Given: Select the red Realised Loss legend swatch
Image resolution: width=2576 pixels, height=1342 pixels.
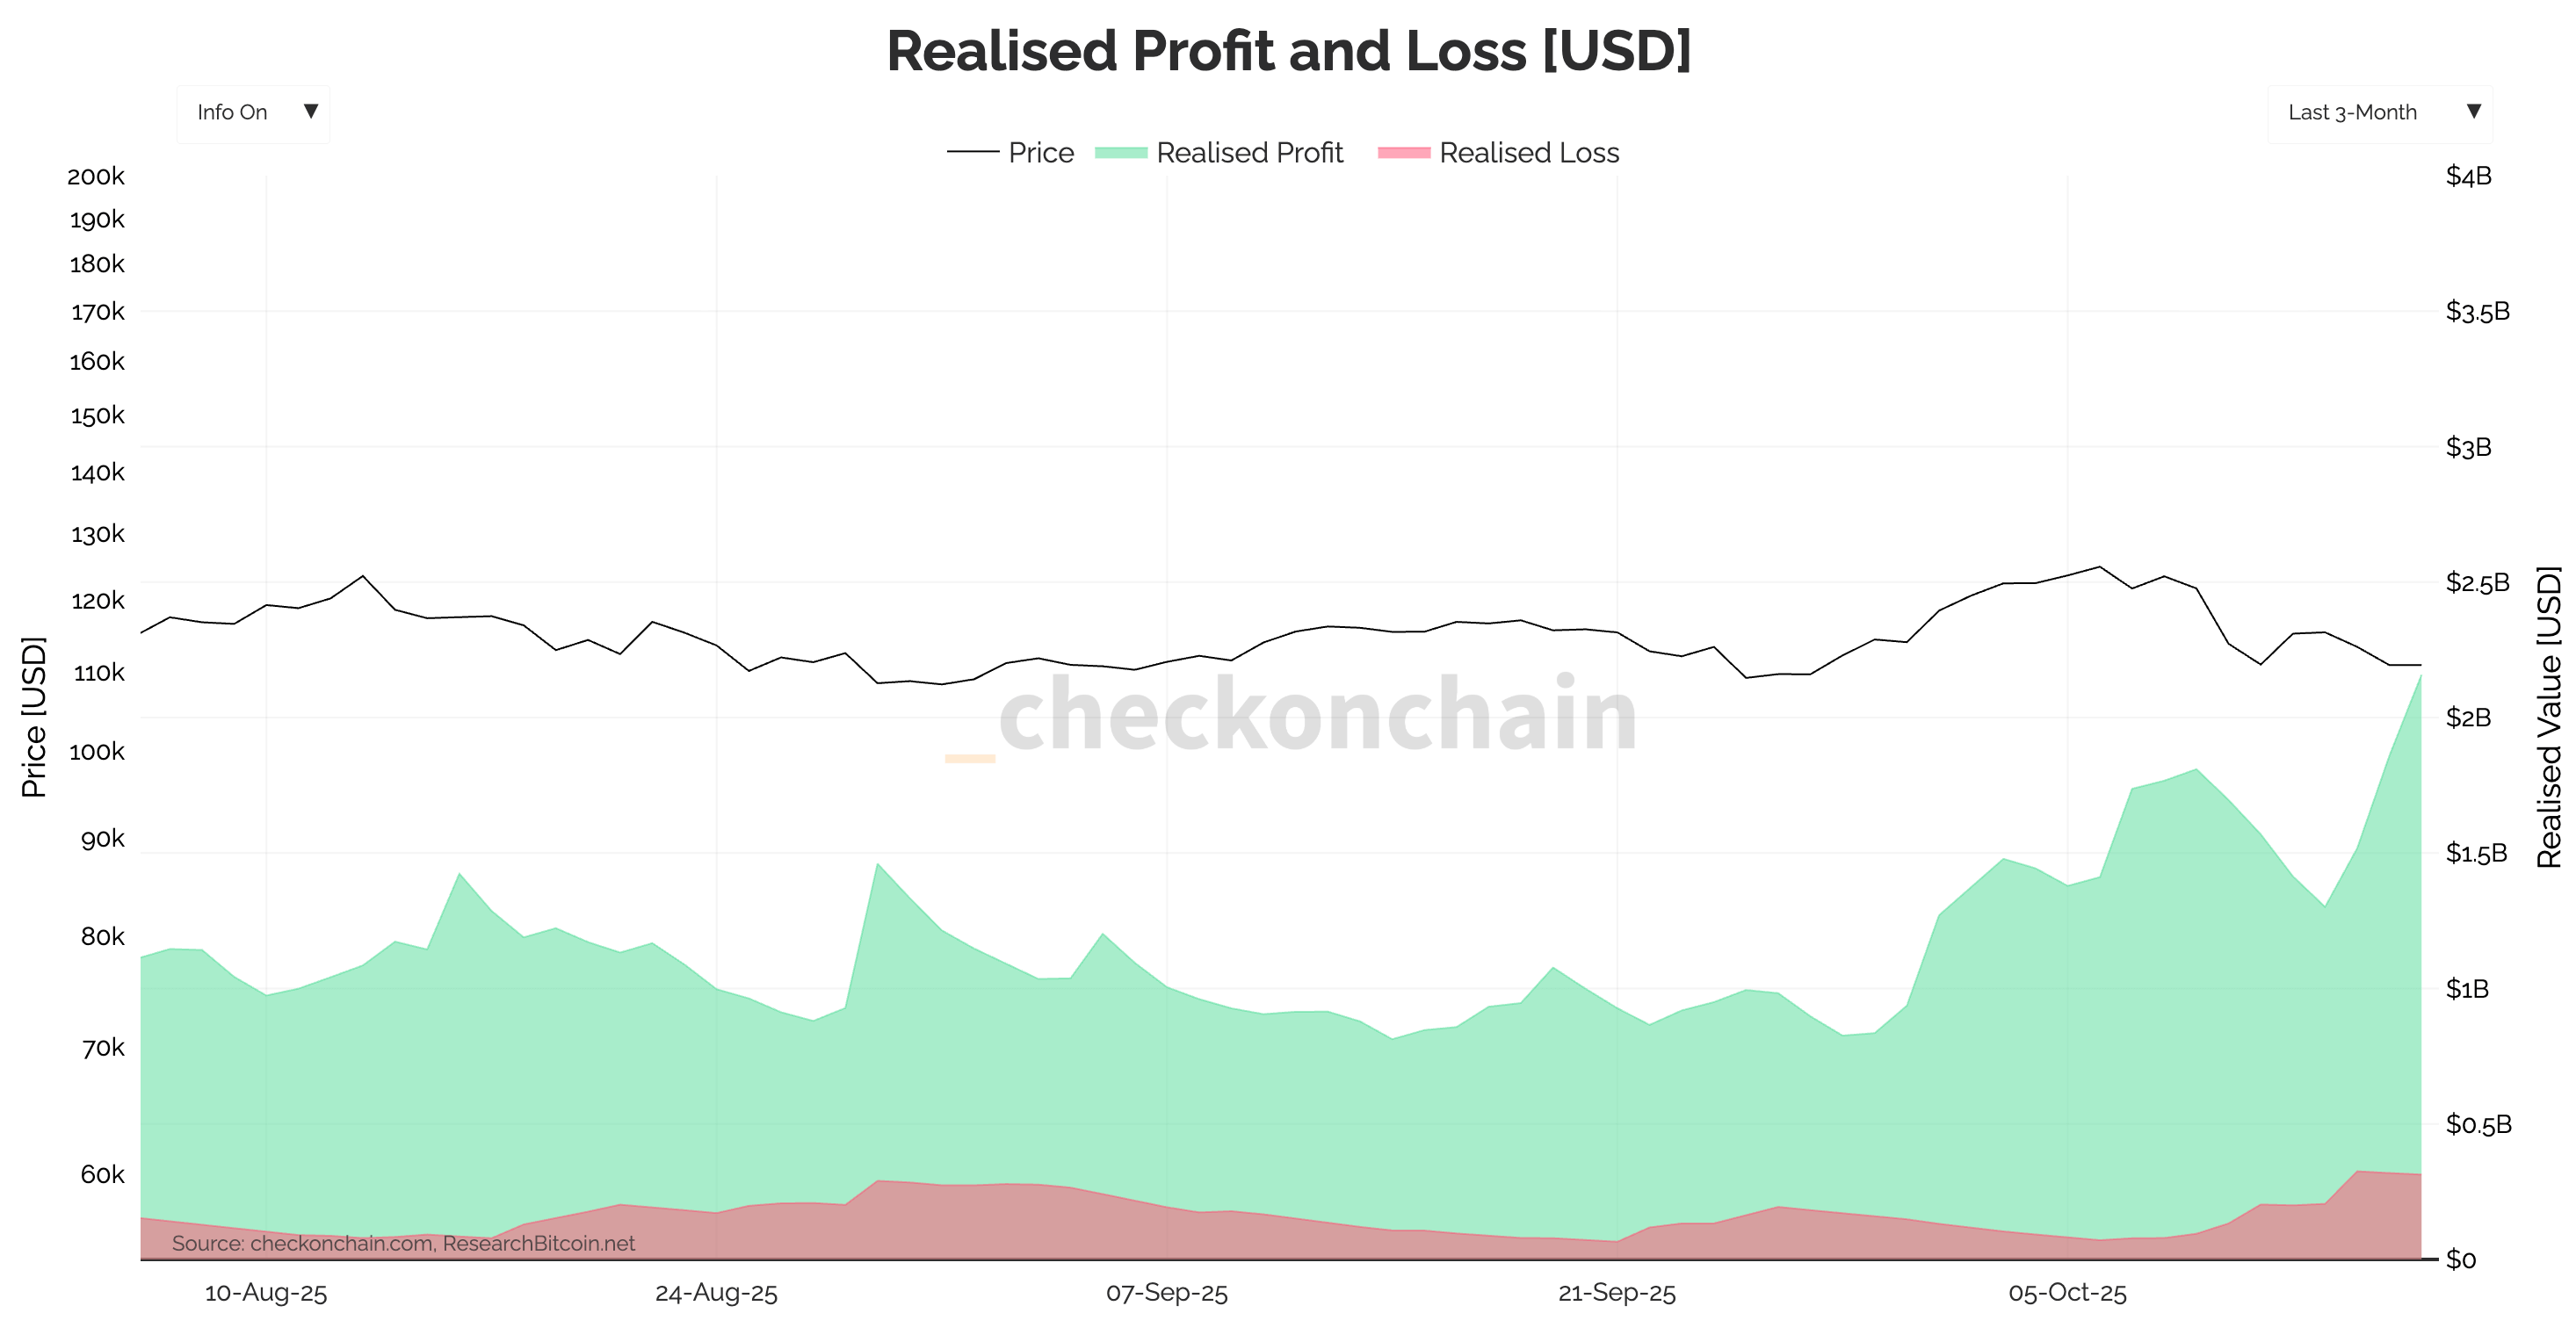Looking at the screenshot, I should coord(1406,152).
